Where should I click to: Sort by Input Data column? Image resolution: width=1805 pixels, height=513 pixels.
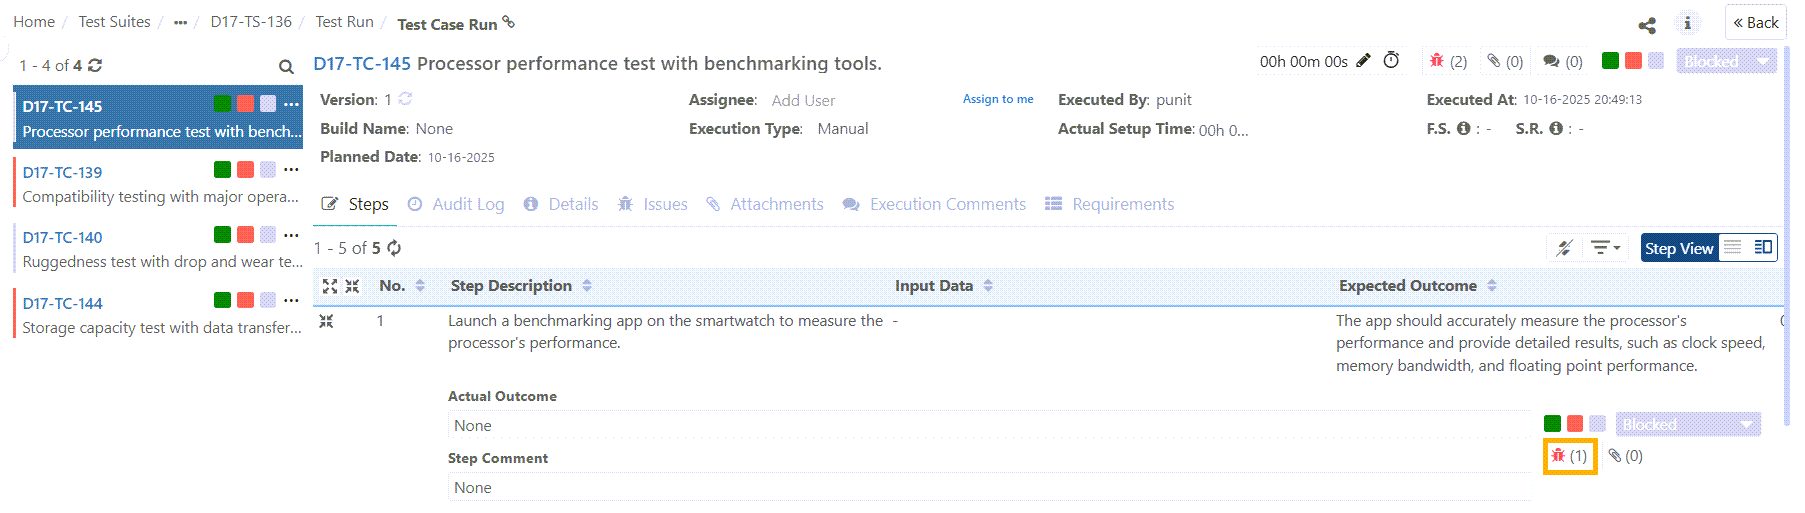tap(988, 286)
